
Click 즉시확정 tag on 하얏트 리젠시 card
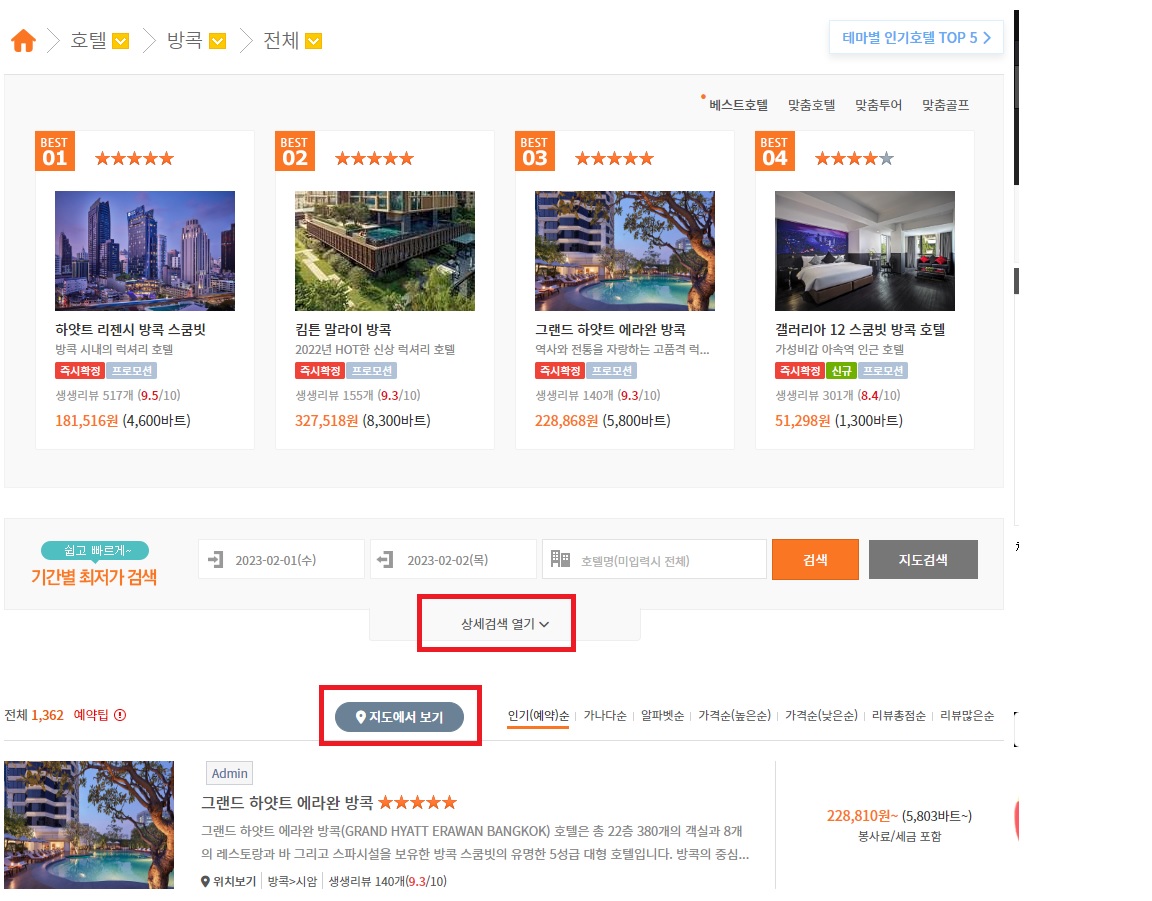[x=80, y=370]
